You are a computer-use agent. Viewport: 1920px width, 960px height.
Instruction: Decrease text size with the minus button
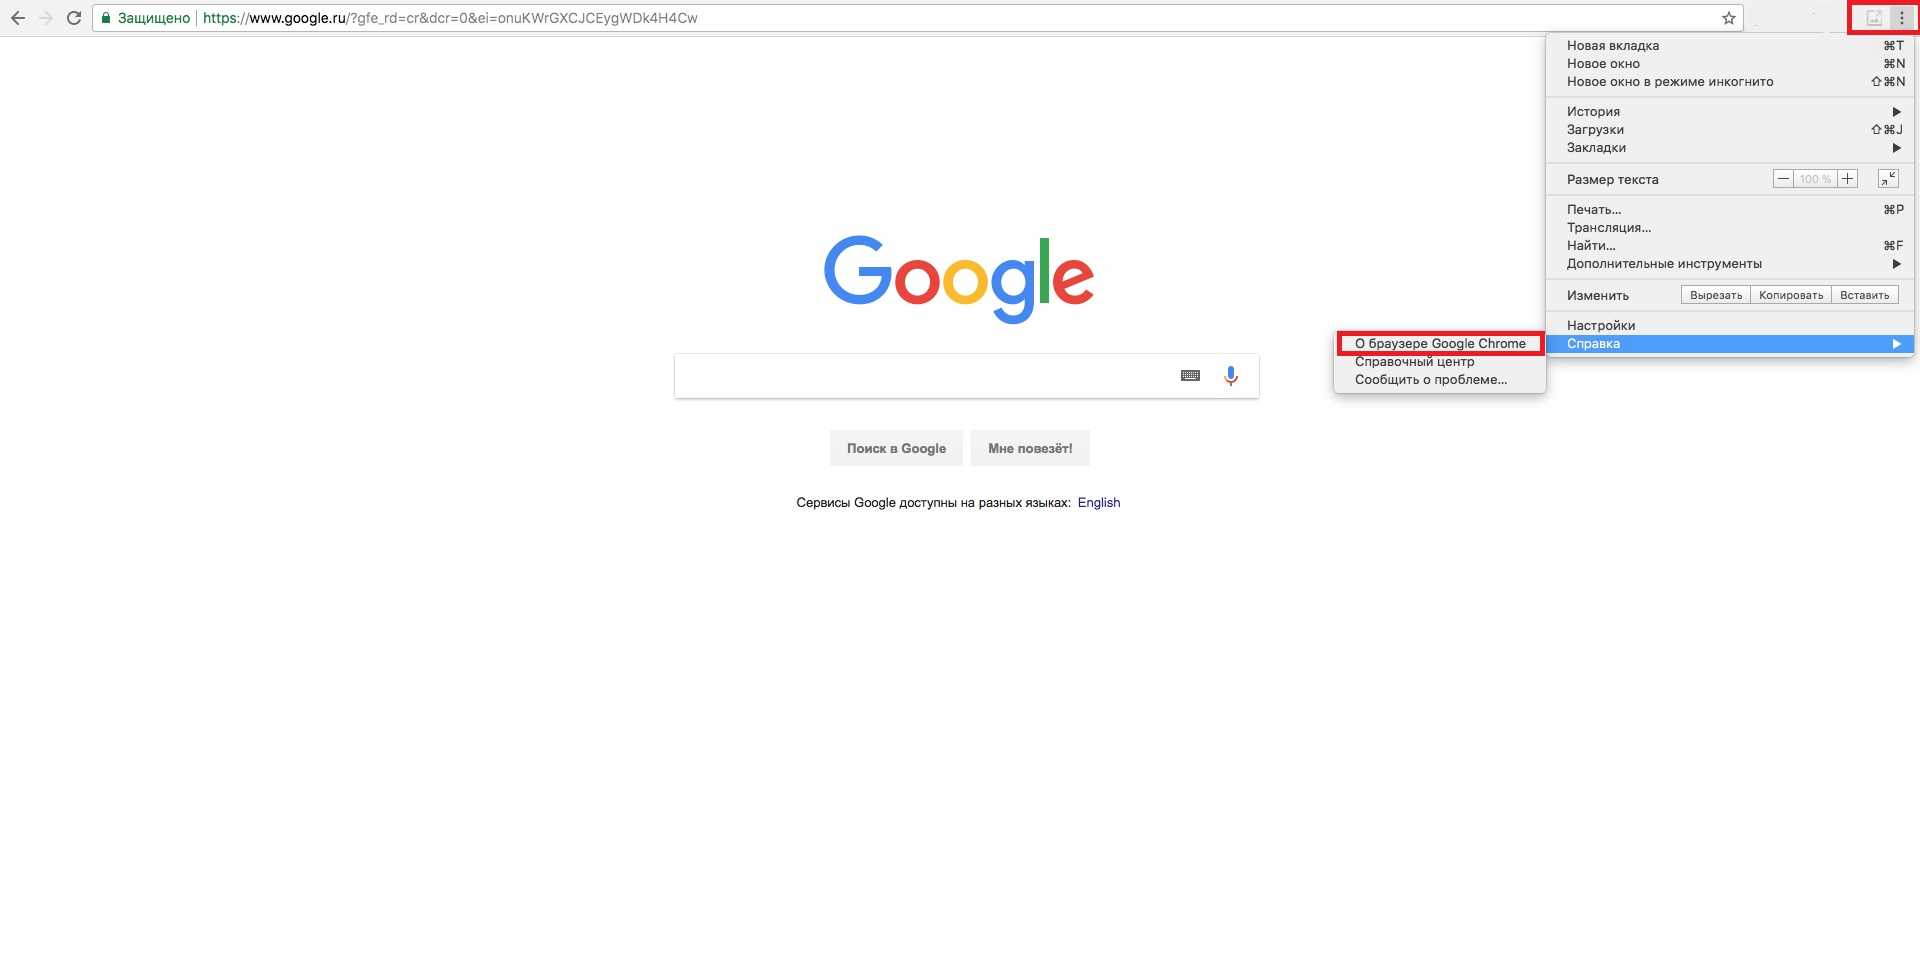tap(1783, 179)
